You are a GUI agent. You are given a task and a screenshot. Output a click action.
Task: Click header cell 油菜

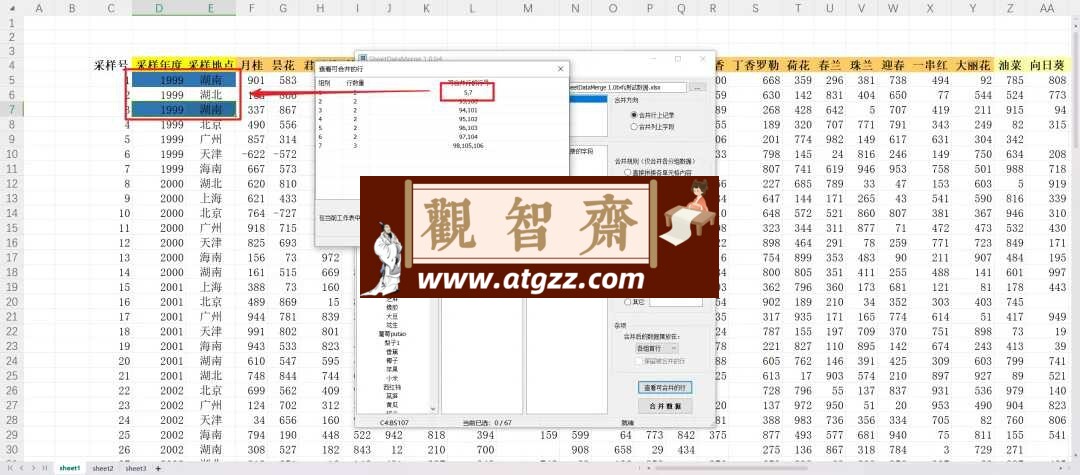pos(1010,65)
